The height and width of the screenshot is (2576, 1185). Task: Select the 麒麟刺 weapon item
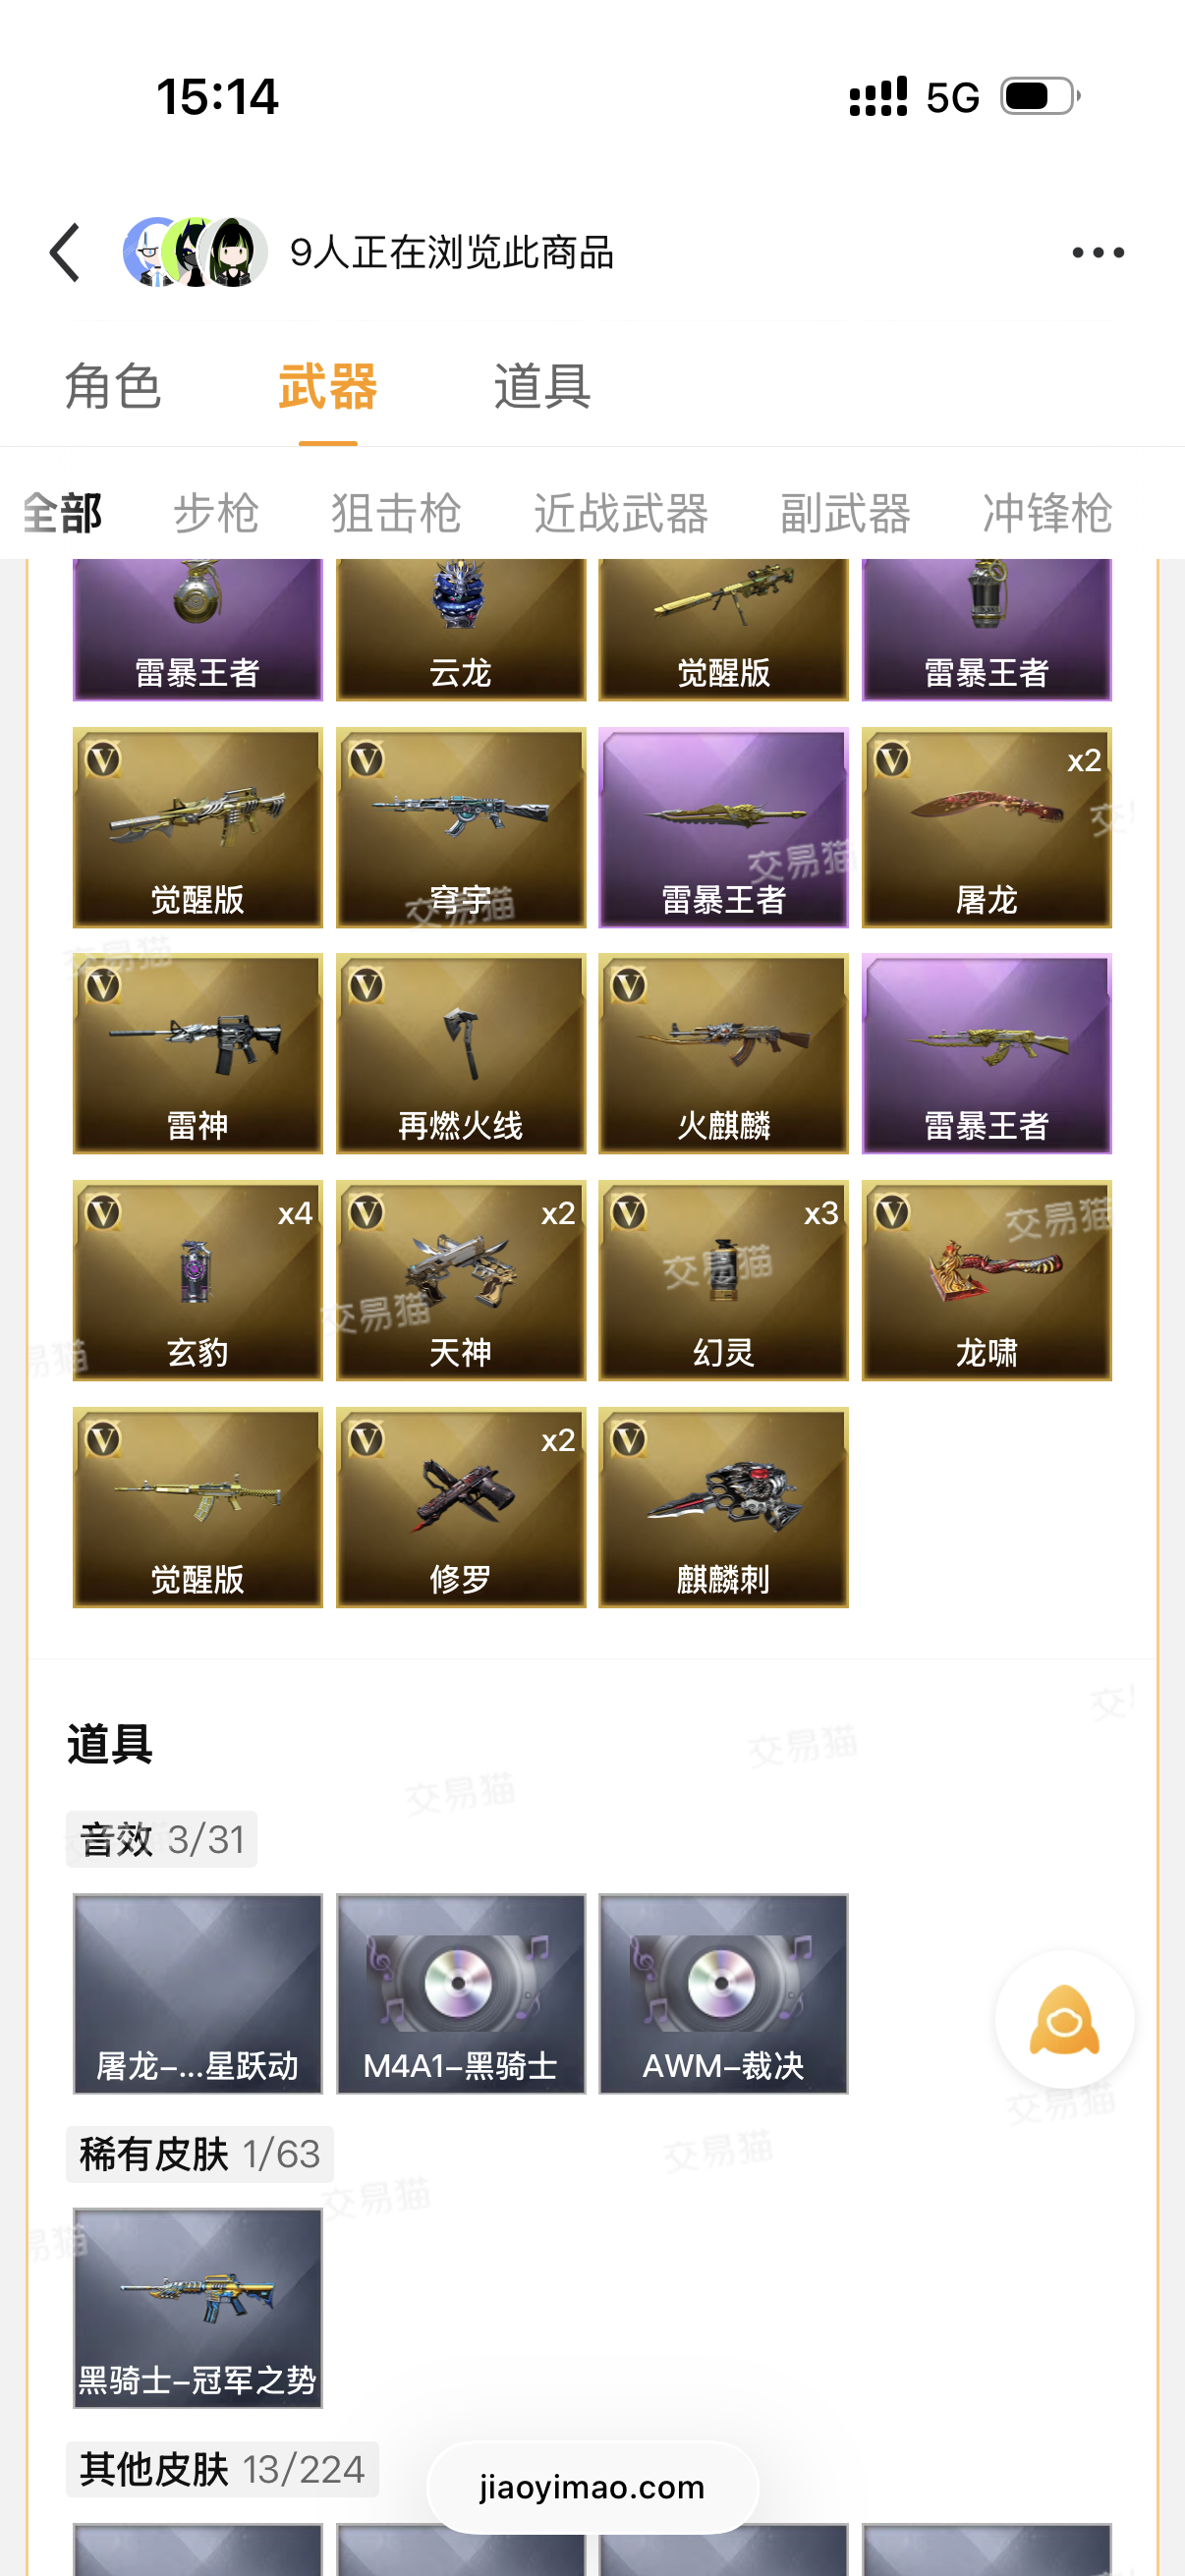coord(723,1507)
